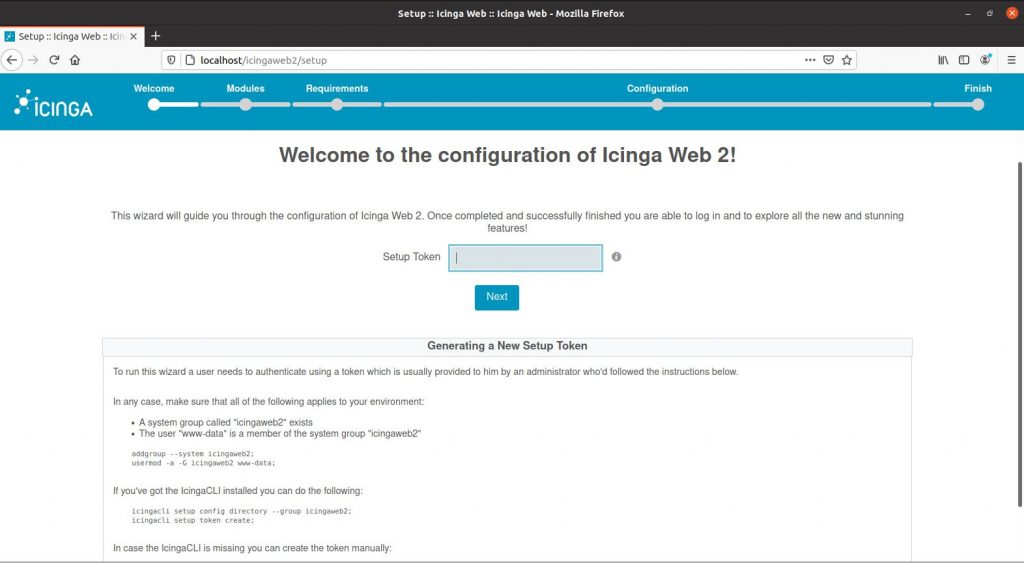Click the 'addgroup --system icingaweb2;' command text
1024x563 pixels.
click(193, 453)
